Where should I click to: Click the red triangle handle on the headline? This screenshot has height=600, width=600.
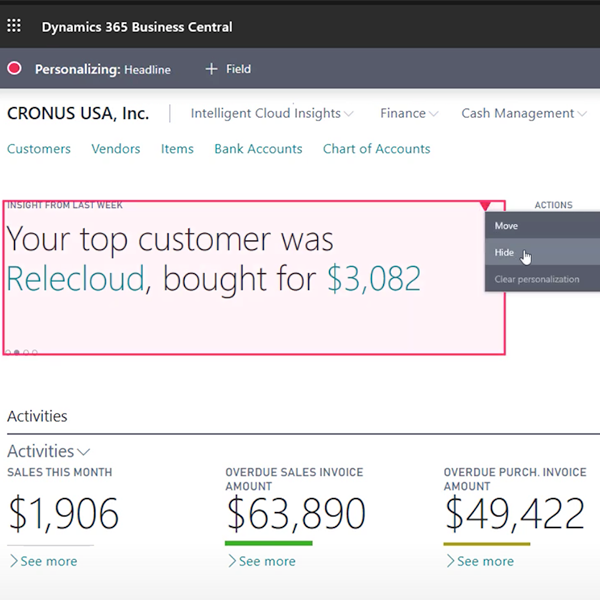click(485, 206)
